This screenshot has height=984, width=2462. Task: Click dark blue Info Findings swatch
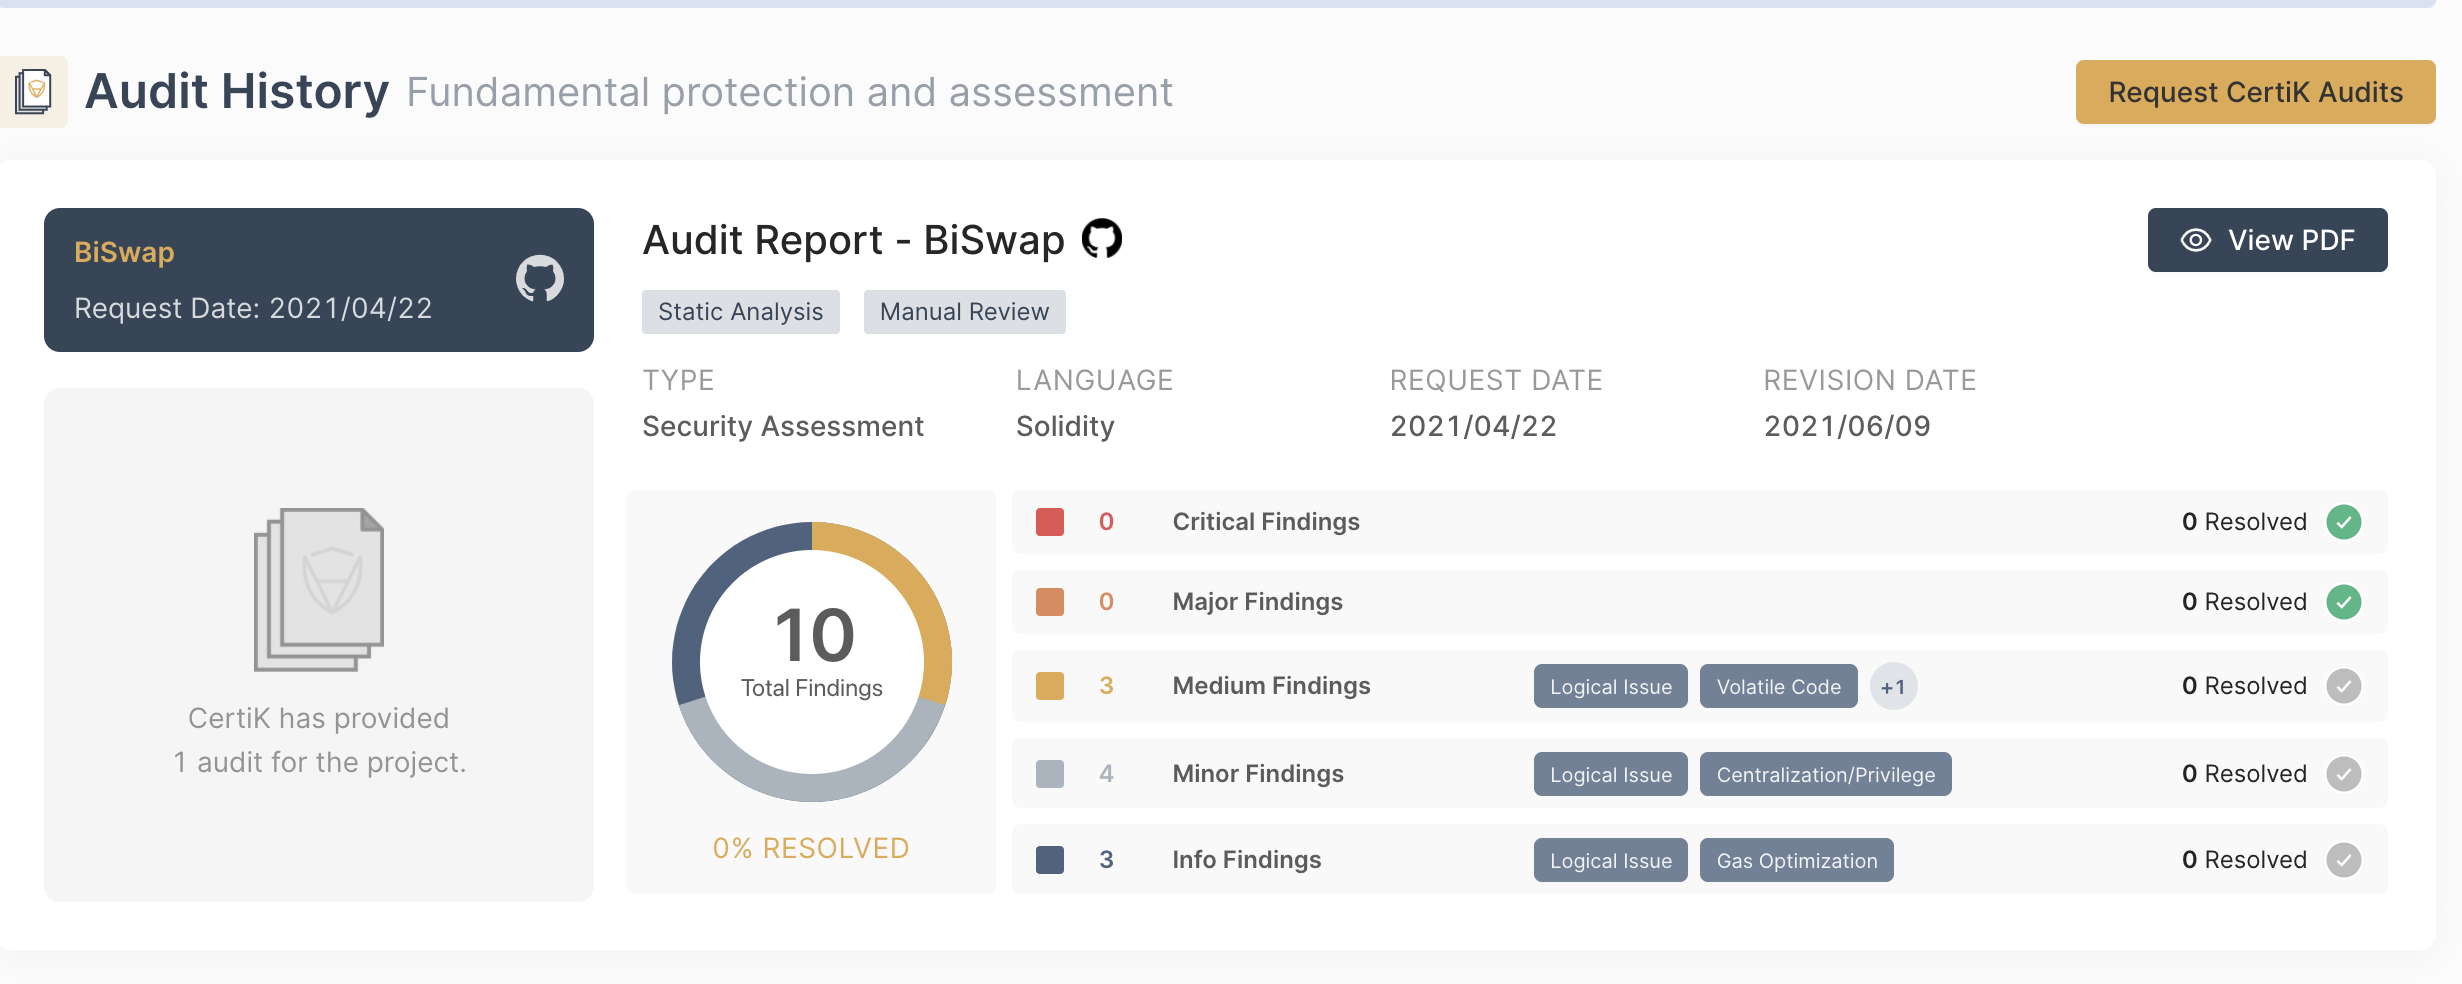pos(1050,860)
